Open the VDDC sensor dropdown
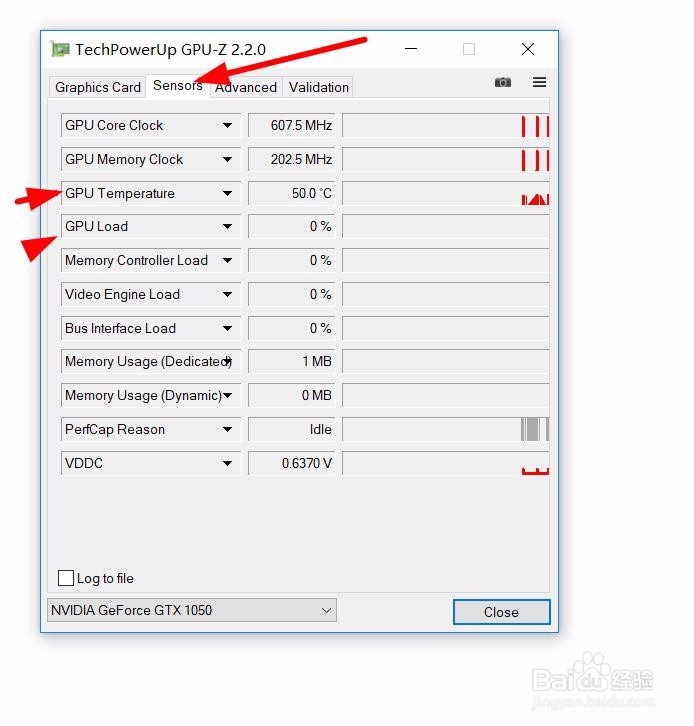694x726 pixels. click(x=227, y=463)
